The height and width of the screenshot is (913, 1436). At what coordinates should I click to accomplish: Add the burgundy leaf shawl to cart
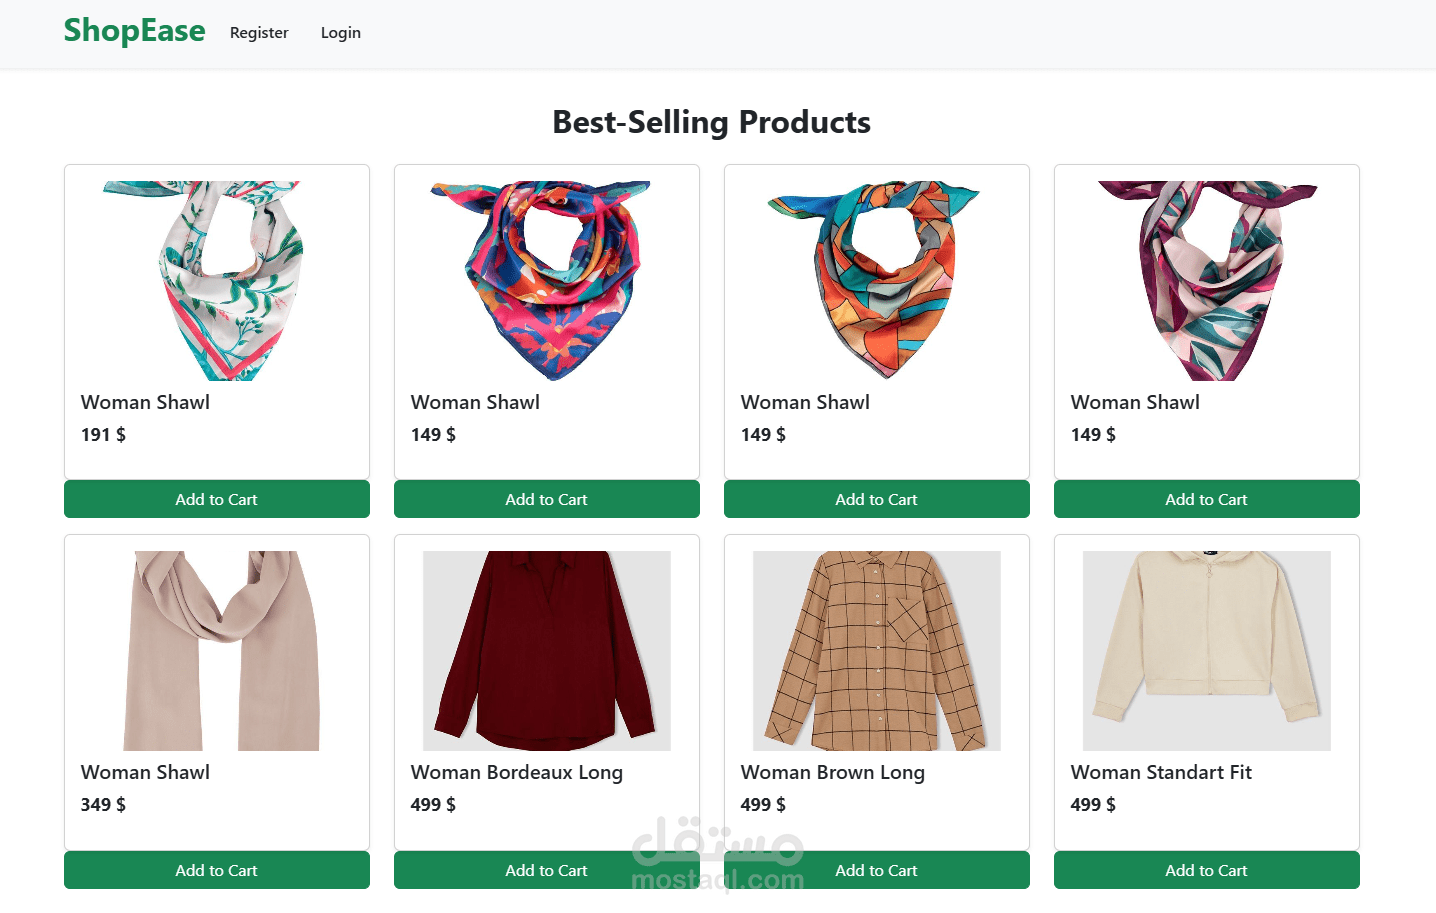pos(1207,499)
